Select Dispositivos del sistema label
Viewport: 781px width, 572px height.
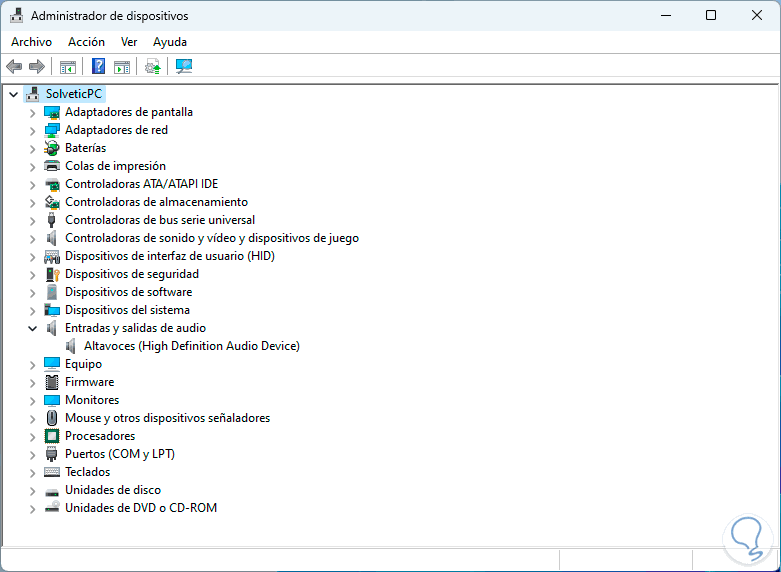point(128,309)
